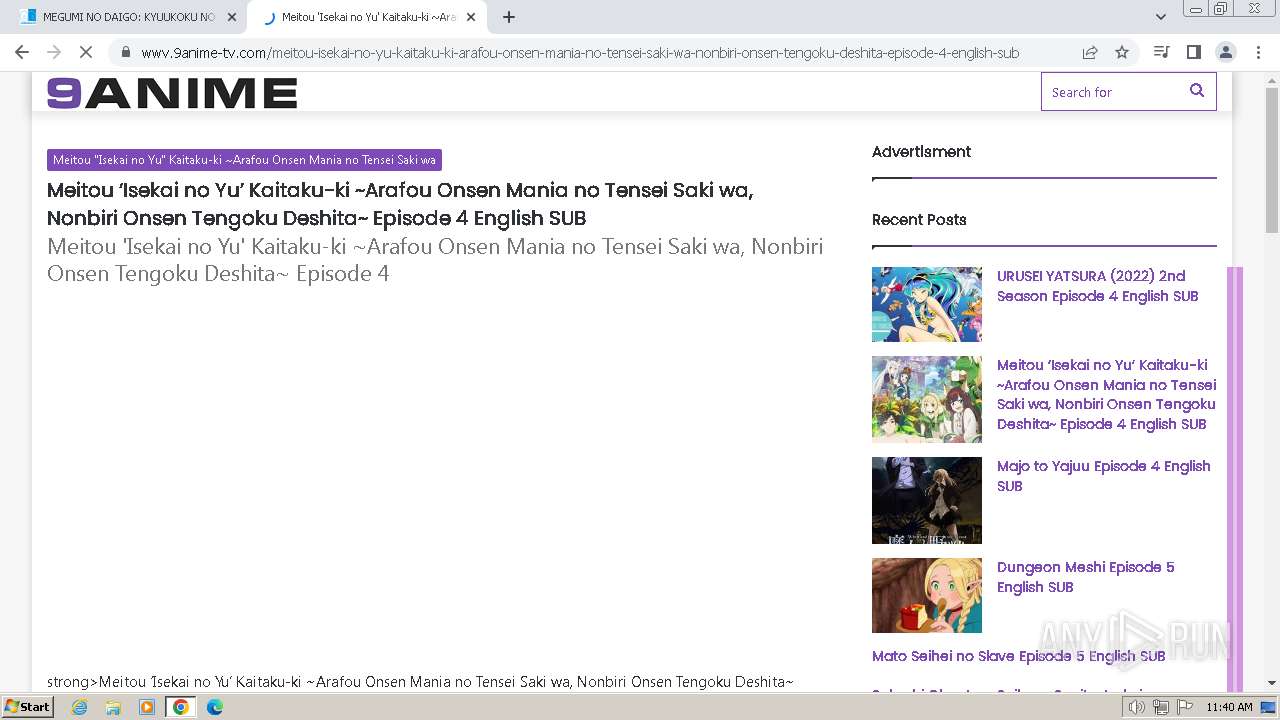Open Urusei Yatsura 2nd Season Episode 4 link
This screenshot has height=720, width=1280.
[x=1097, y=286]
